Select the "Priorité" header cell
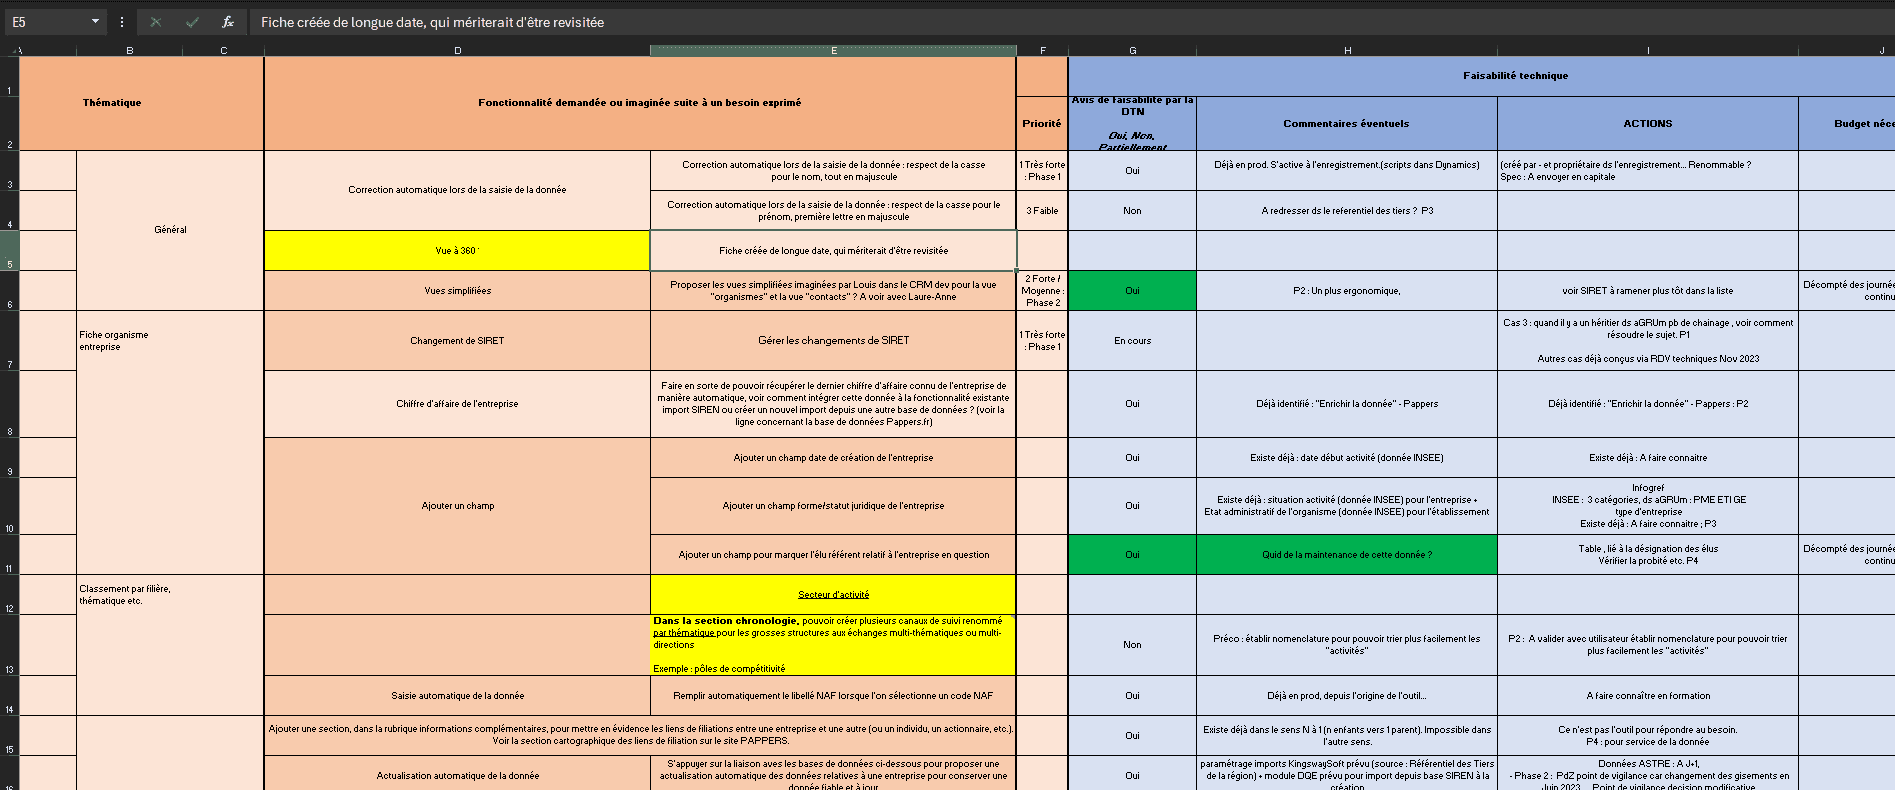This screenshot has width=1895, height=790. click(1042, 124)
